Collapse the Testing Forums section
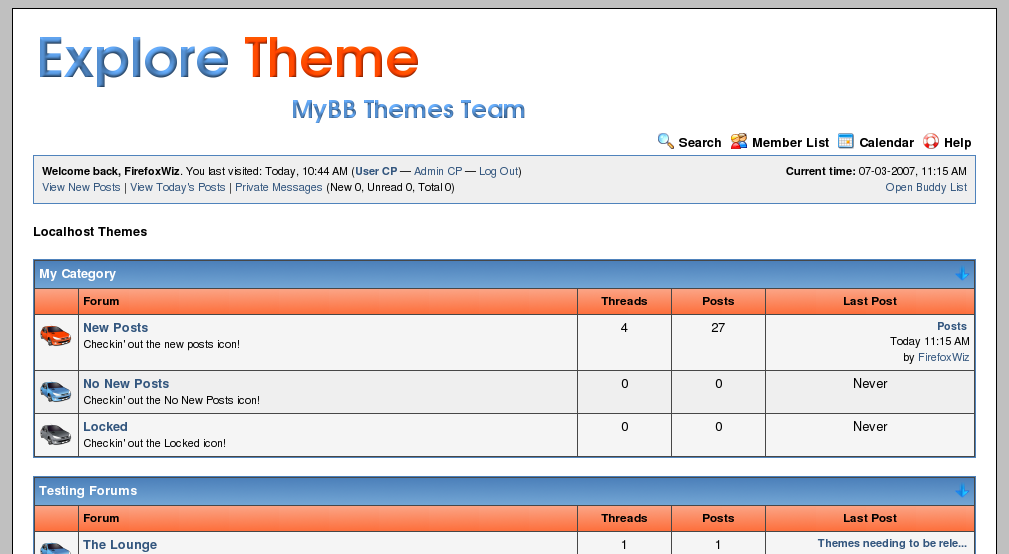The image size is (1009, 554). 961,491
